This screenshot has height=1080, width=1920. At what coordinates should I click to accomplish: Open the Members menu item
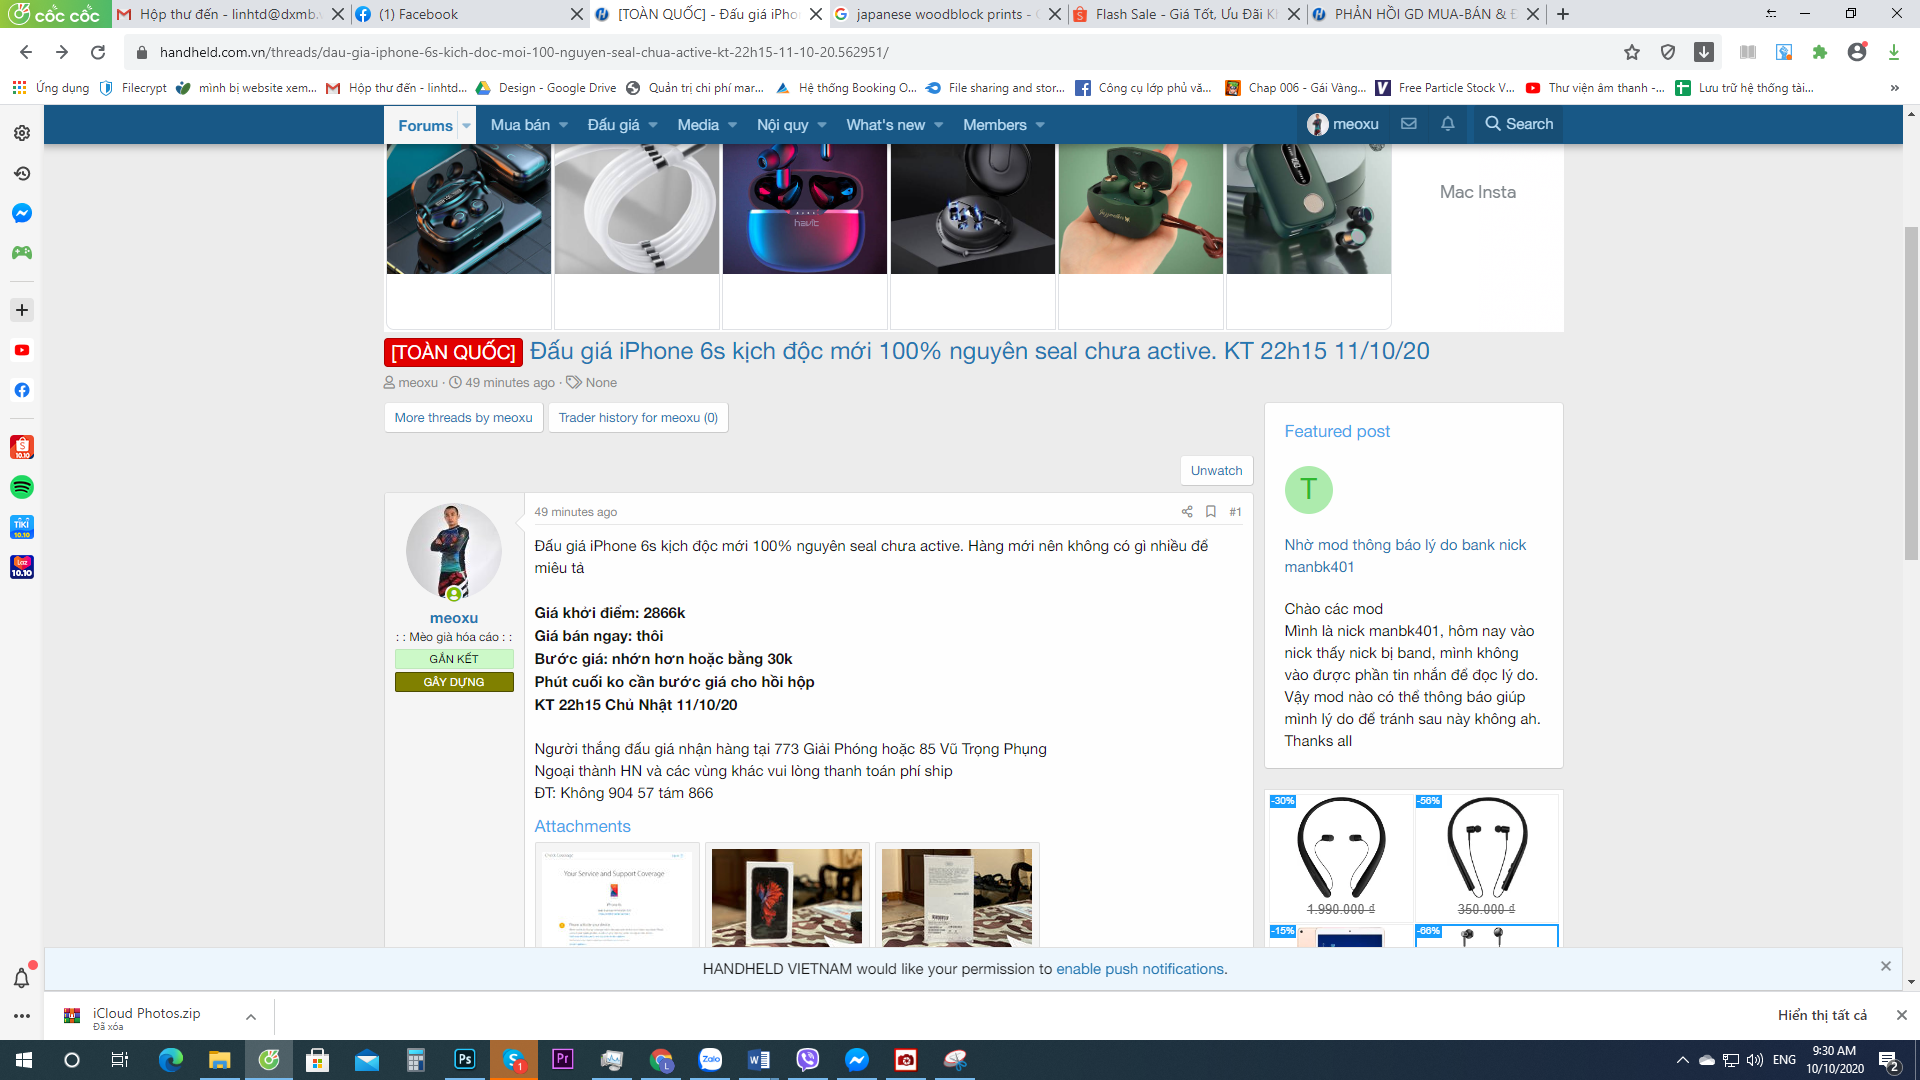click(x=994, y=125)
